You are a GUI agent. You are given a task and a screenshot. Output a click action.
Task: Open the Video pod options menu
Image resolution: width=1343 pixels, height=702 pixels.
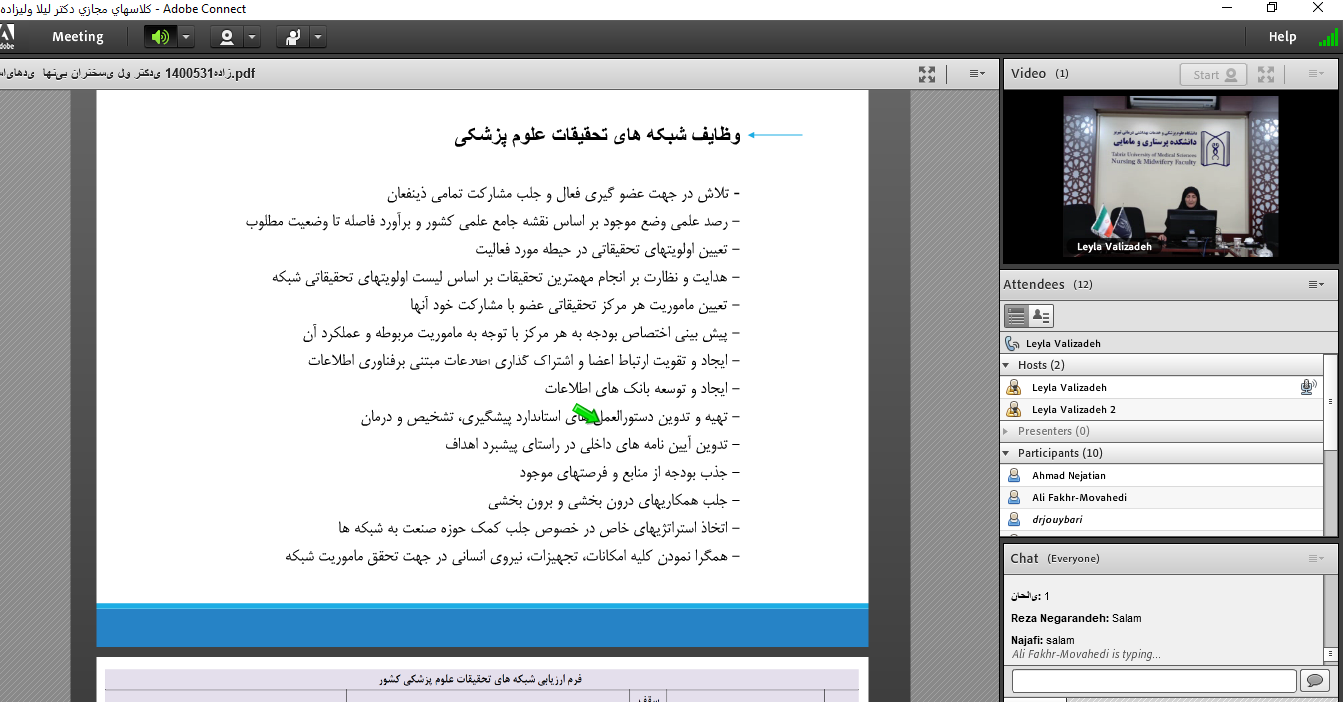pos(1316,74)
